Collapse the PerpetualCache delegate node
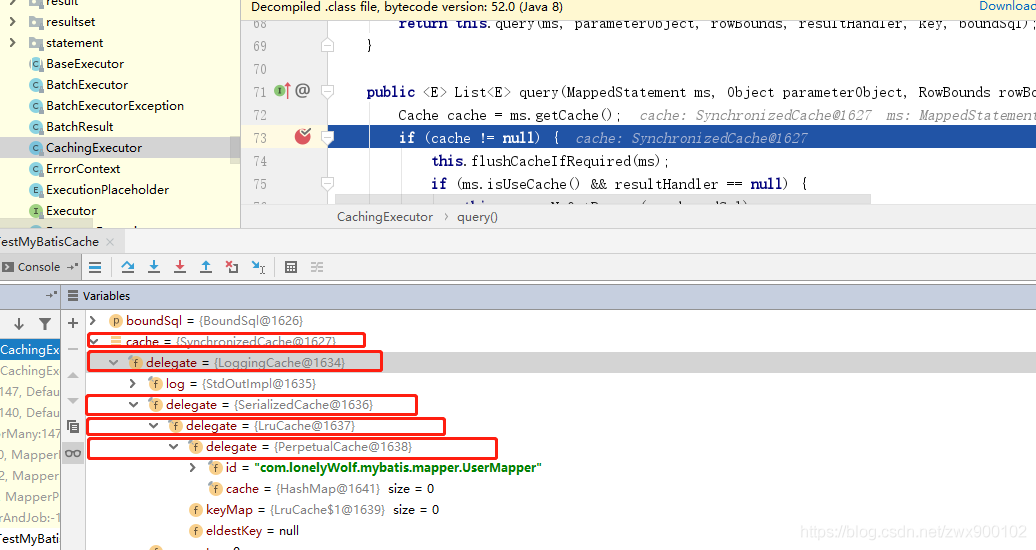1036x550 pixels. [173, 447]
